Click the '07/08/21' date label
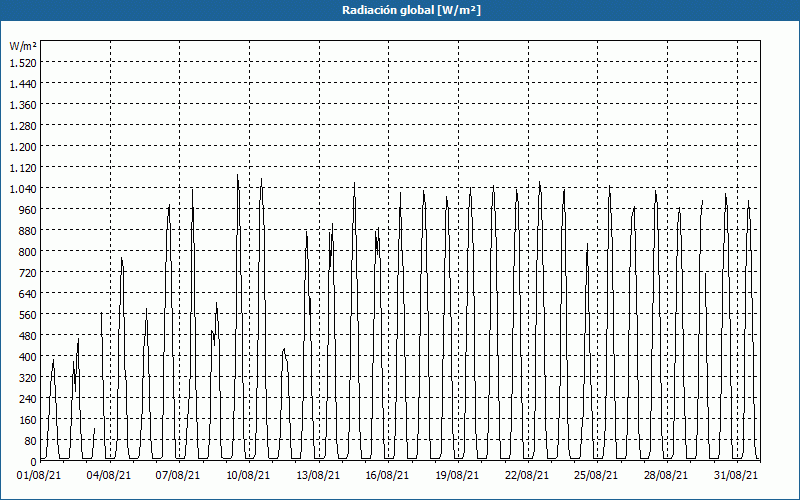 pyautogui.click(x=178, y=476)
